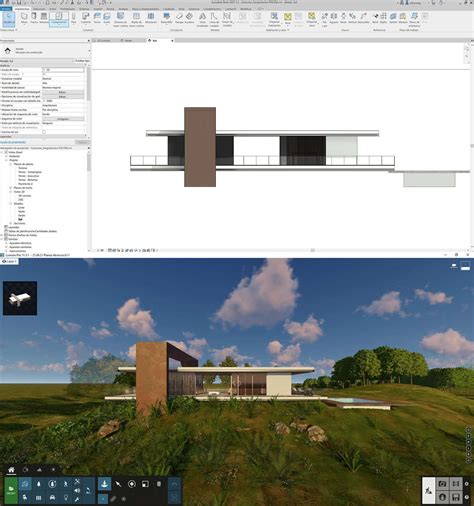
Task: Select the Componente tool
Action: tap(59, 19)
